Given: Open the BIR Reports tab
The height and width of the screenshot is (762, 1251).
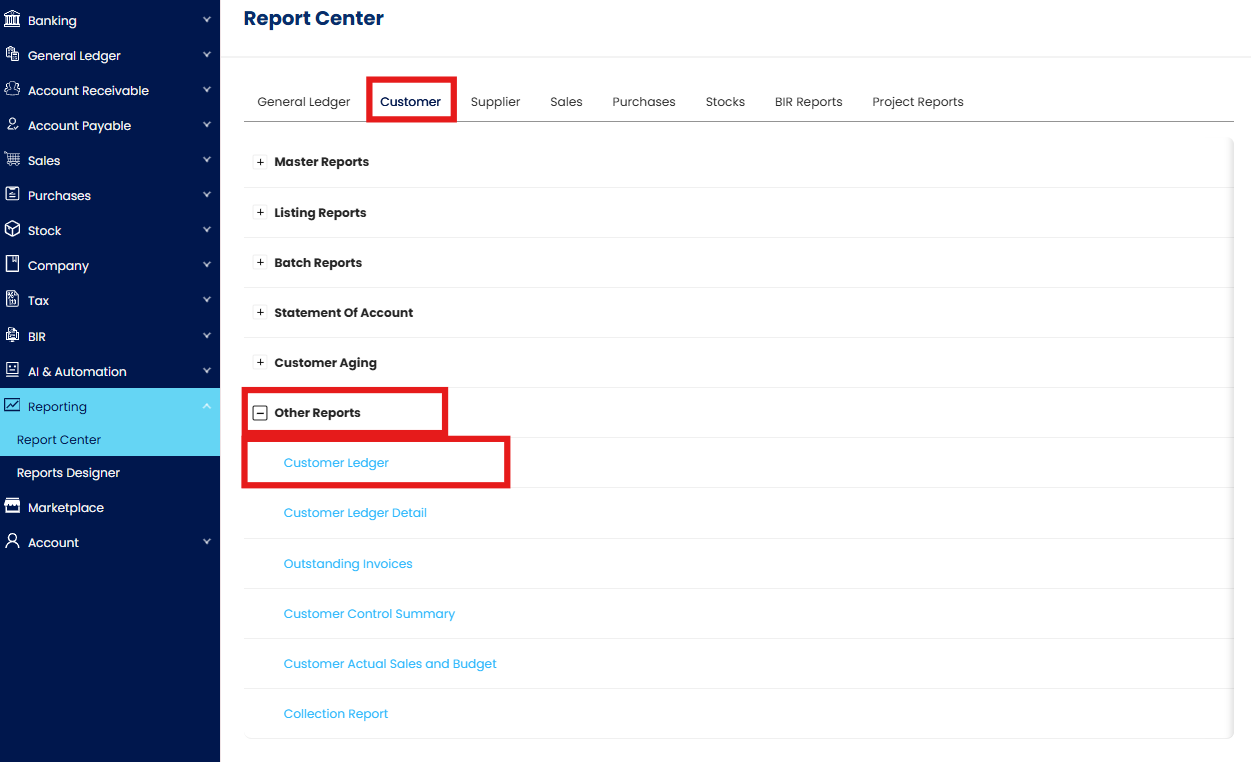Looking at the screenshot, I should [809, 102].
